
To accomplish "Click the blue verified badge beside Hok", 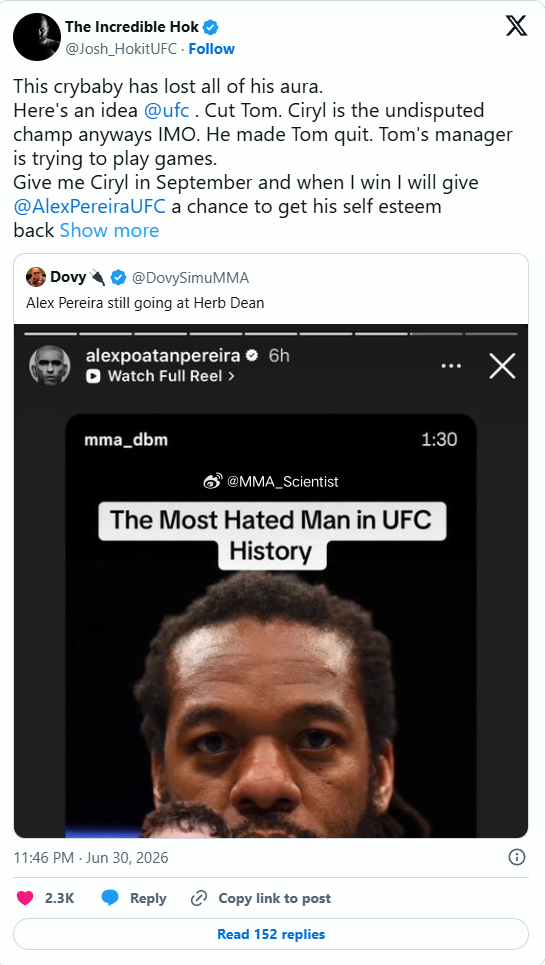I will pyautogui.click(x=212, y=27).
